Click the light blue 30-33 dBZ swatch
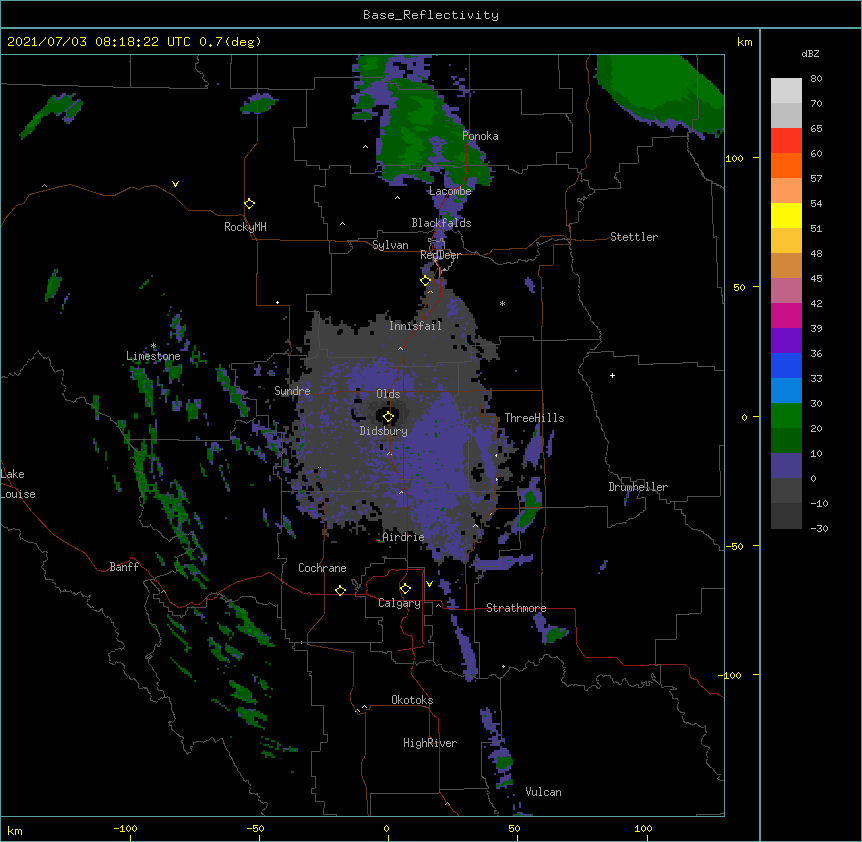 pyautogui.click(x=786, y=391)
